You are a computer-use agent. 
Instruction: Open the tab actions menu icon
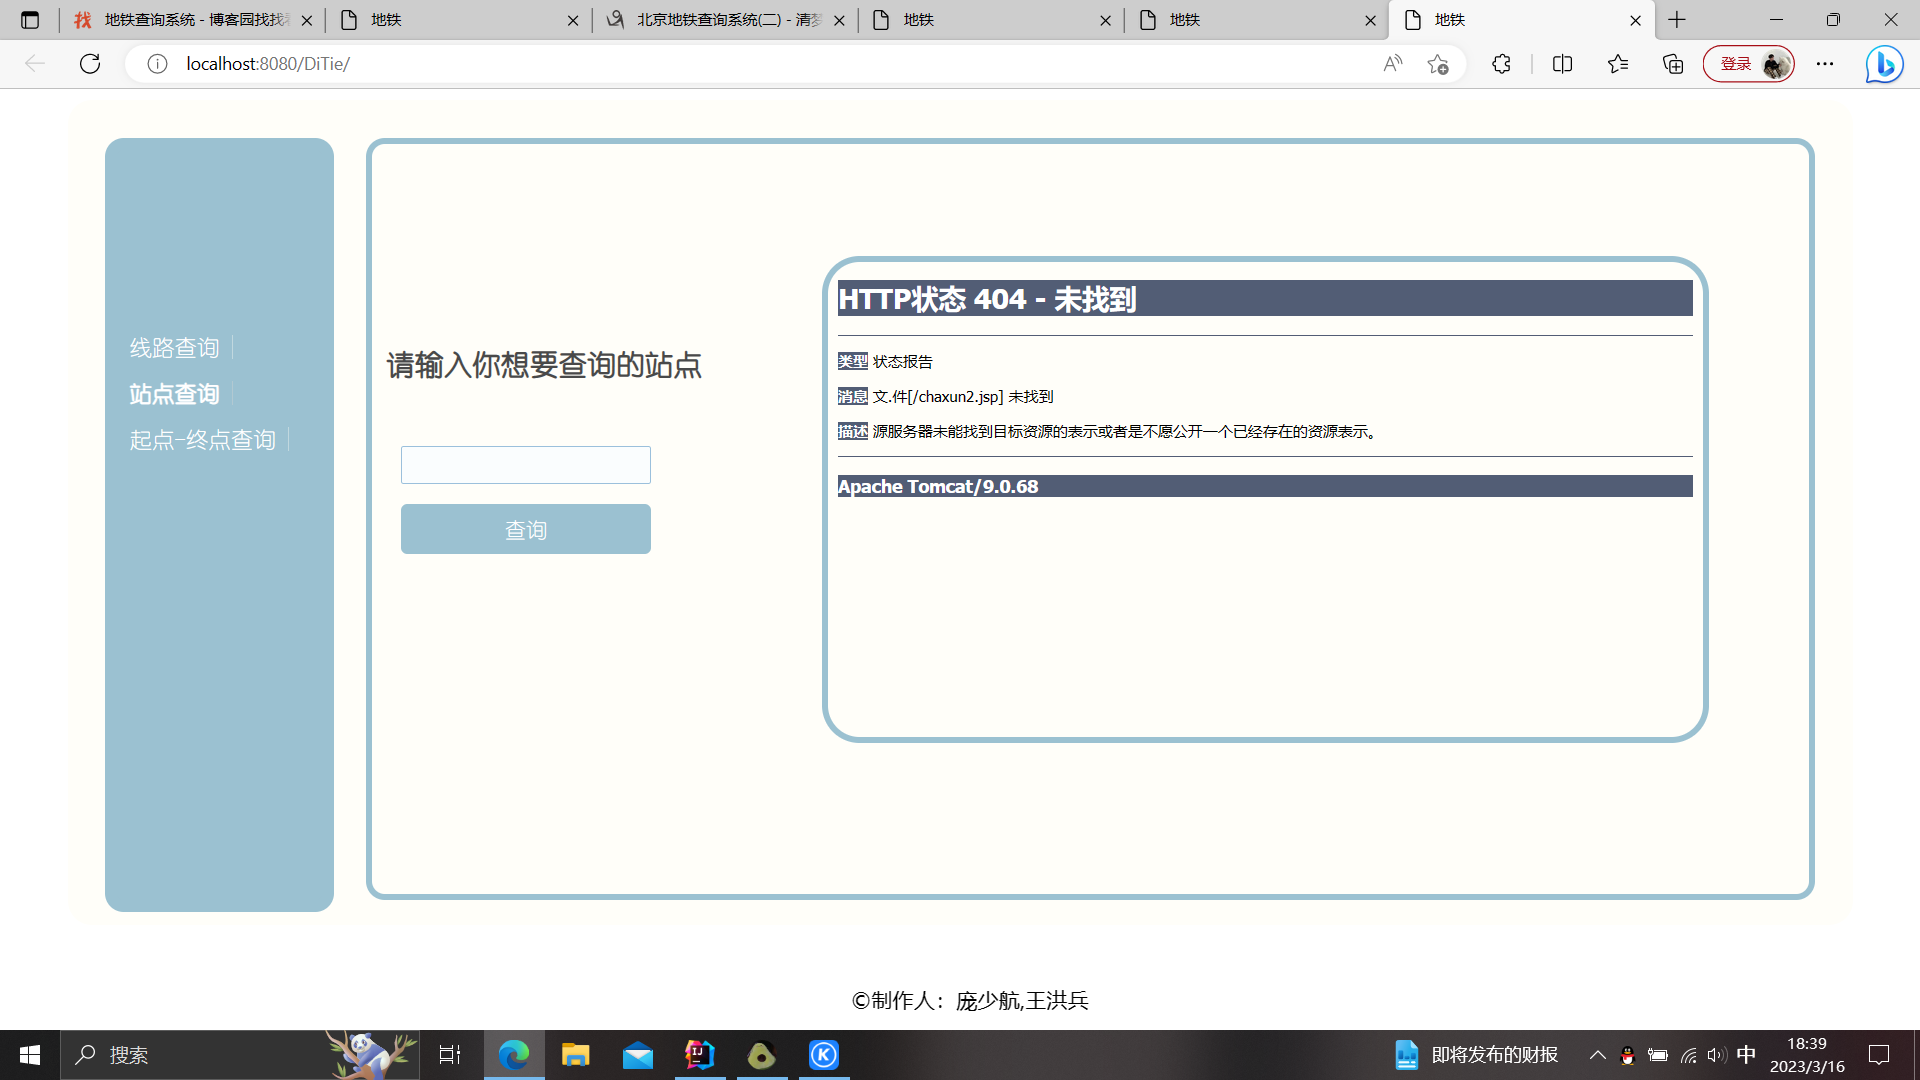pos(30,20)
